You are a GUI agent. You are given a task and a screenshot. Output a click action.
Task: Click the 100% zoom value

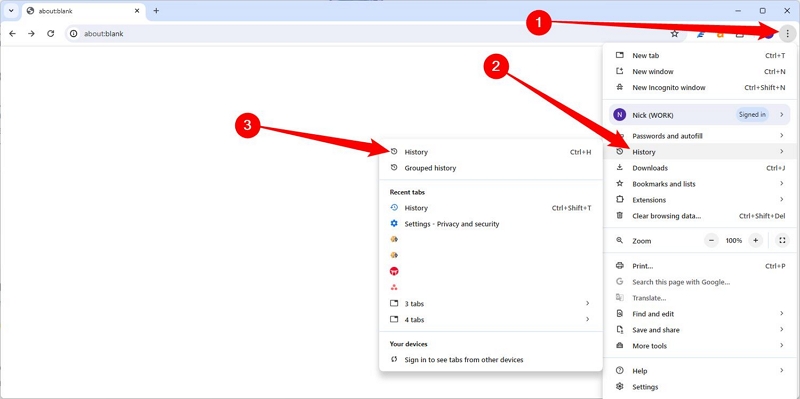pos(734,240)
